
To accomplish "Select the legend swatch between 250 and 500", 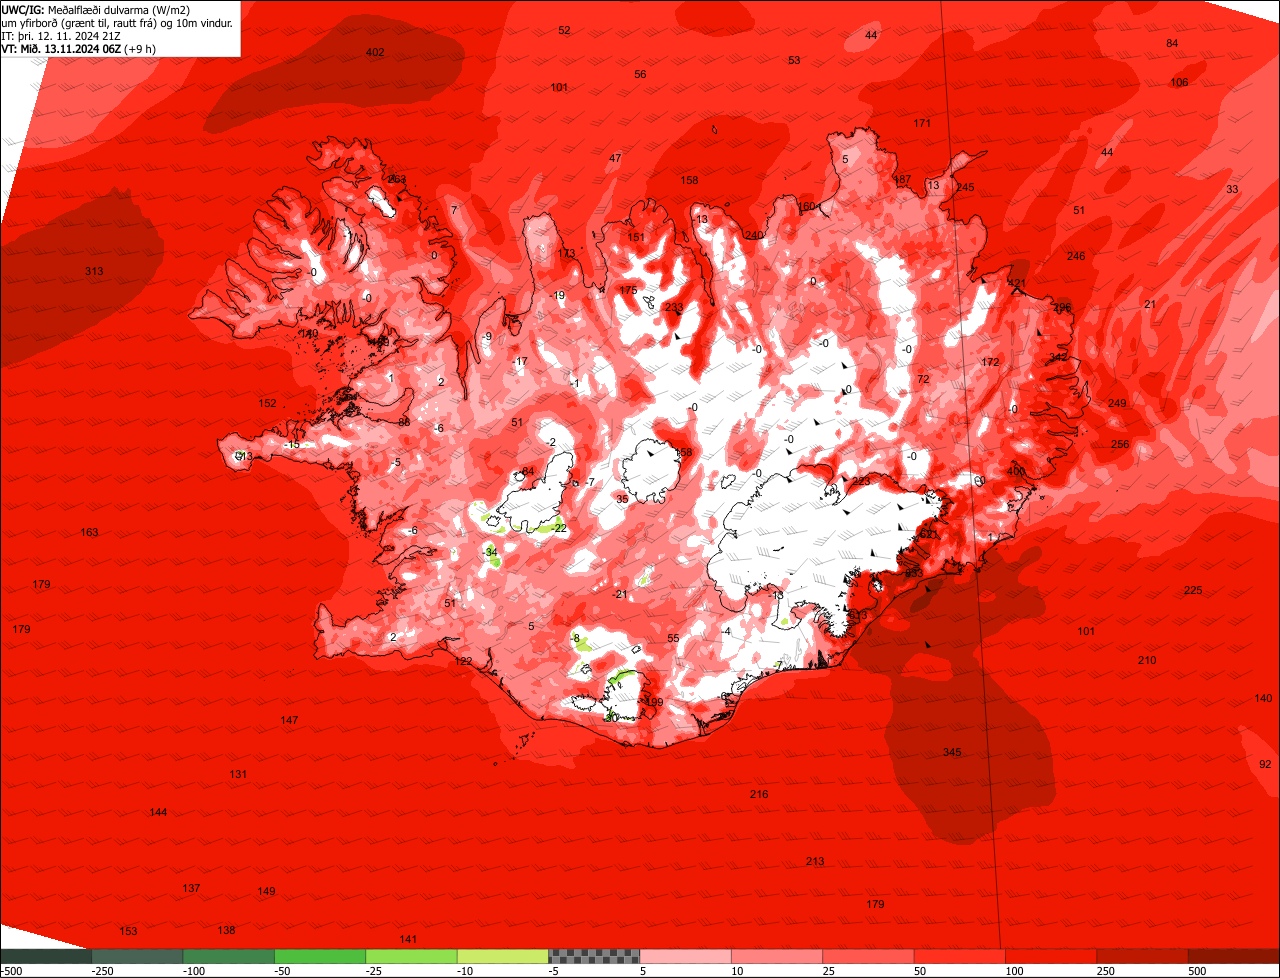I will (1143, 956).
